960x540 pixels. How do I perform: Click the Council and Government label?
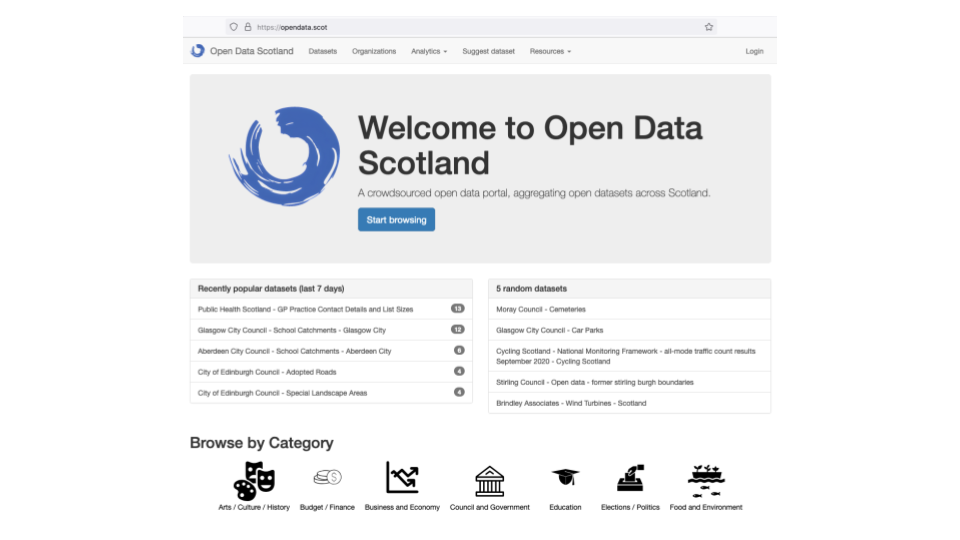pos(490,507)
